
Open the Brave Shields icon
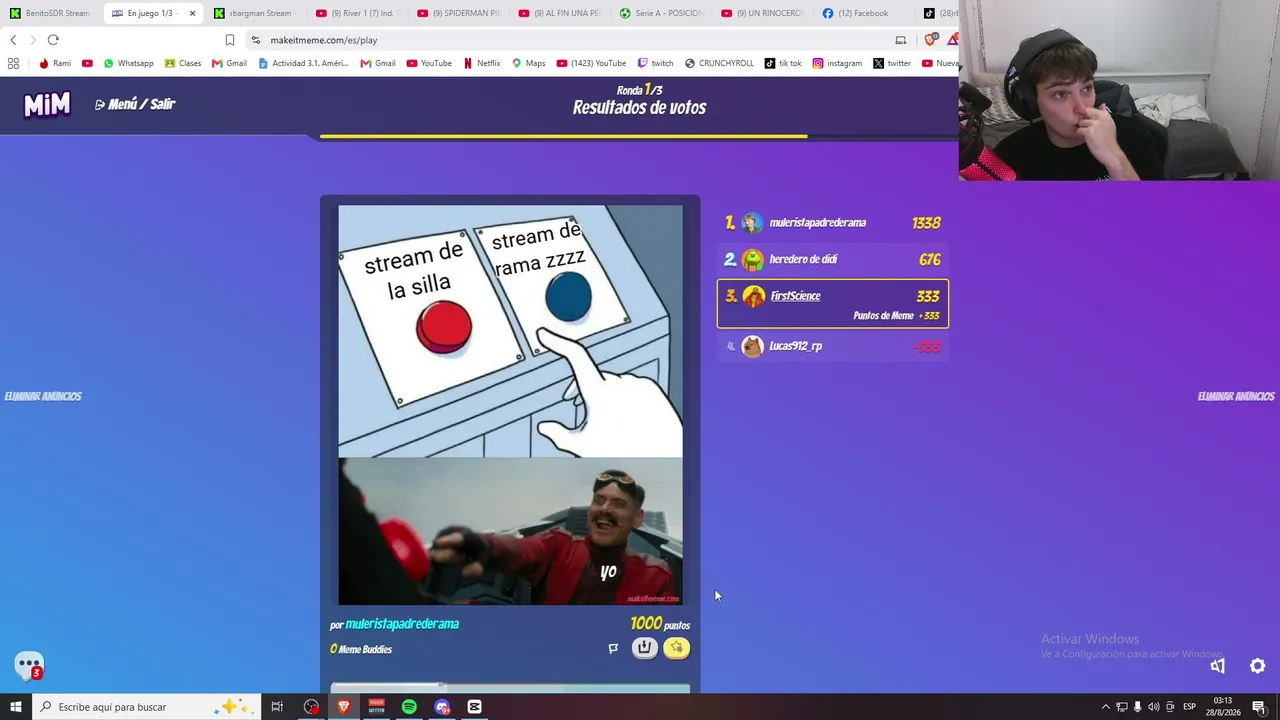coord(931,40)
